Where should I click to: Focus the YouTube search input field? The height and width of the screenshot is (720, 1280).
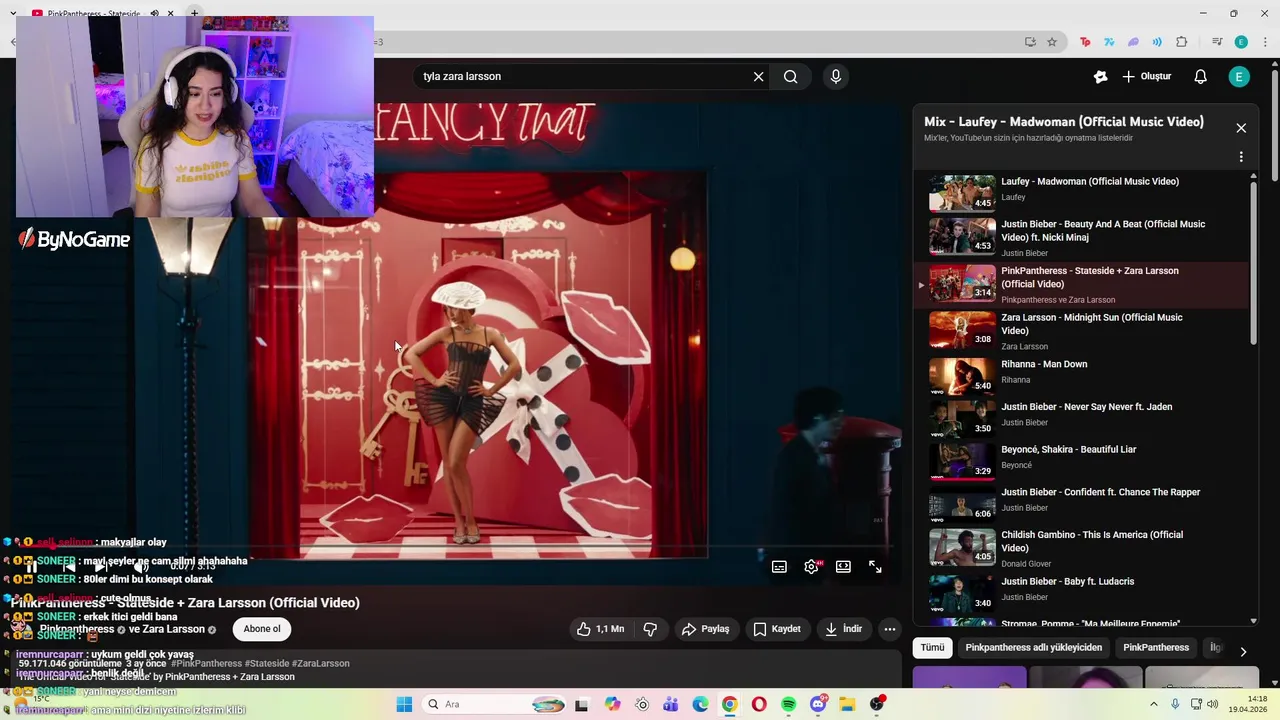[585, 76]
